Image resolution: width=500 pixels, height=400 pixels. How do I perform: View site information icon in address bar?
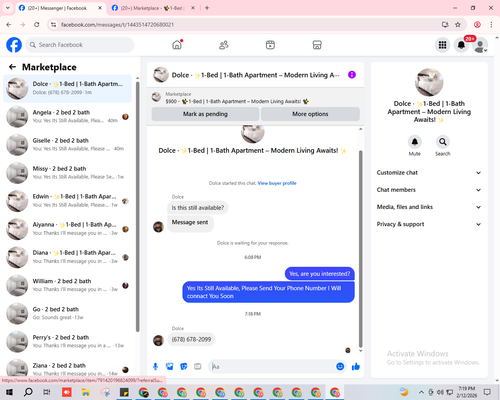click(53, 25)
